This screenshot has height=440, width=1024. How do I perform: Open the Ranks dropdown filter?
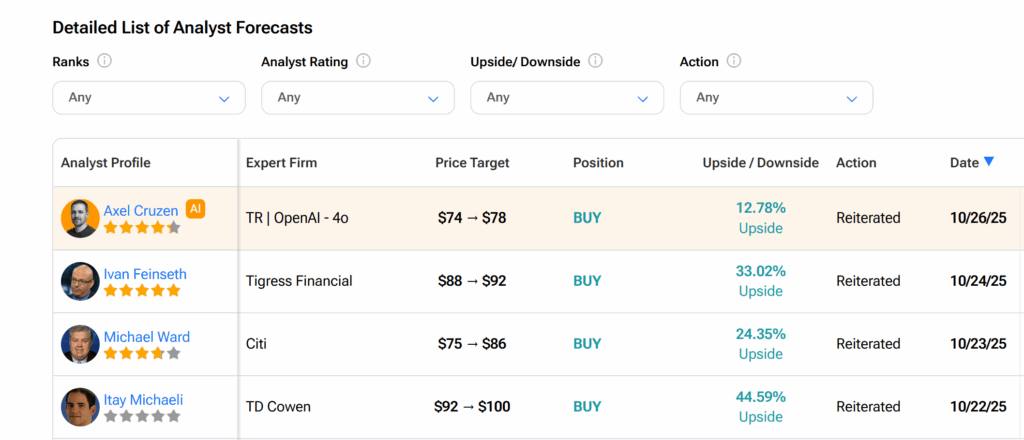click(x=148, y=98)
